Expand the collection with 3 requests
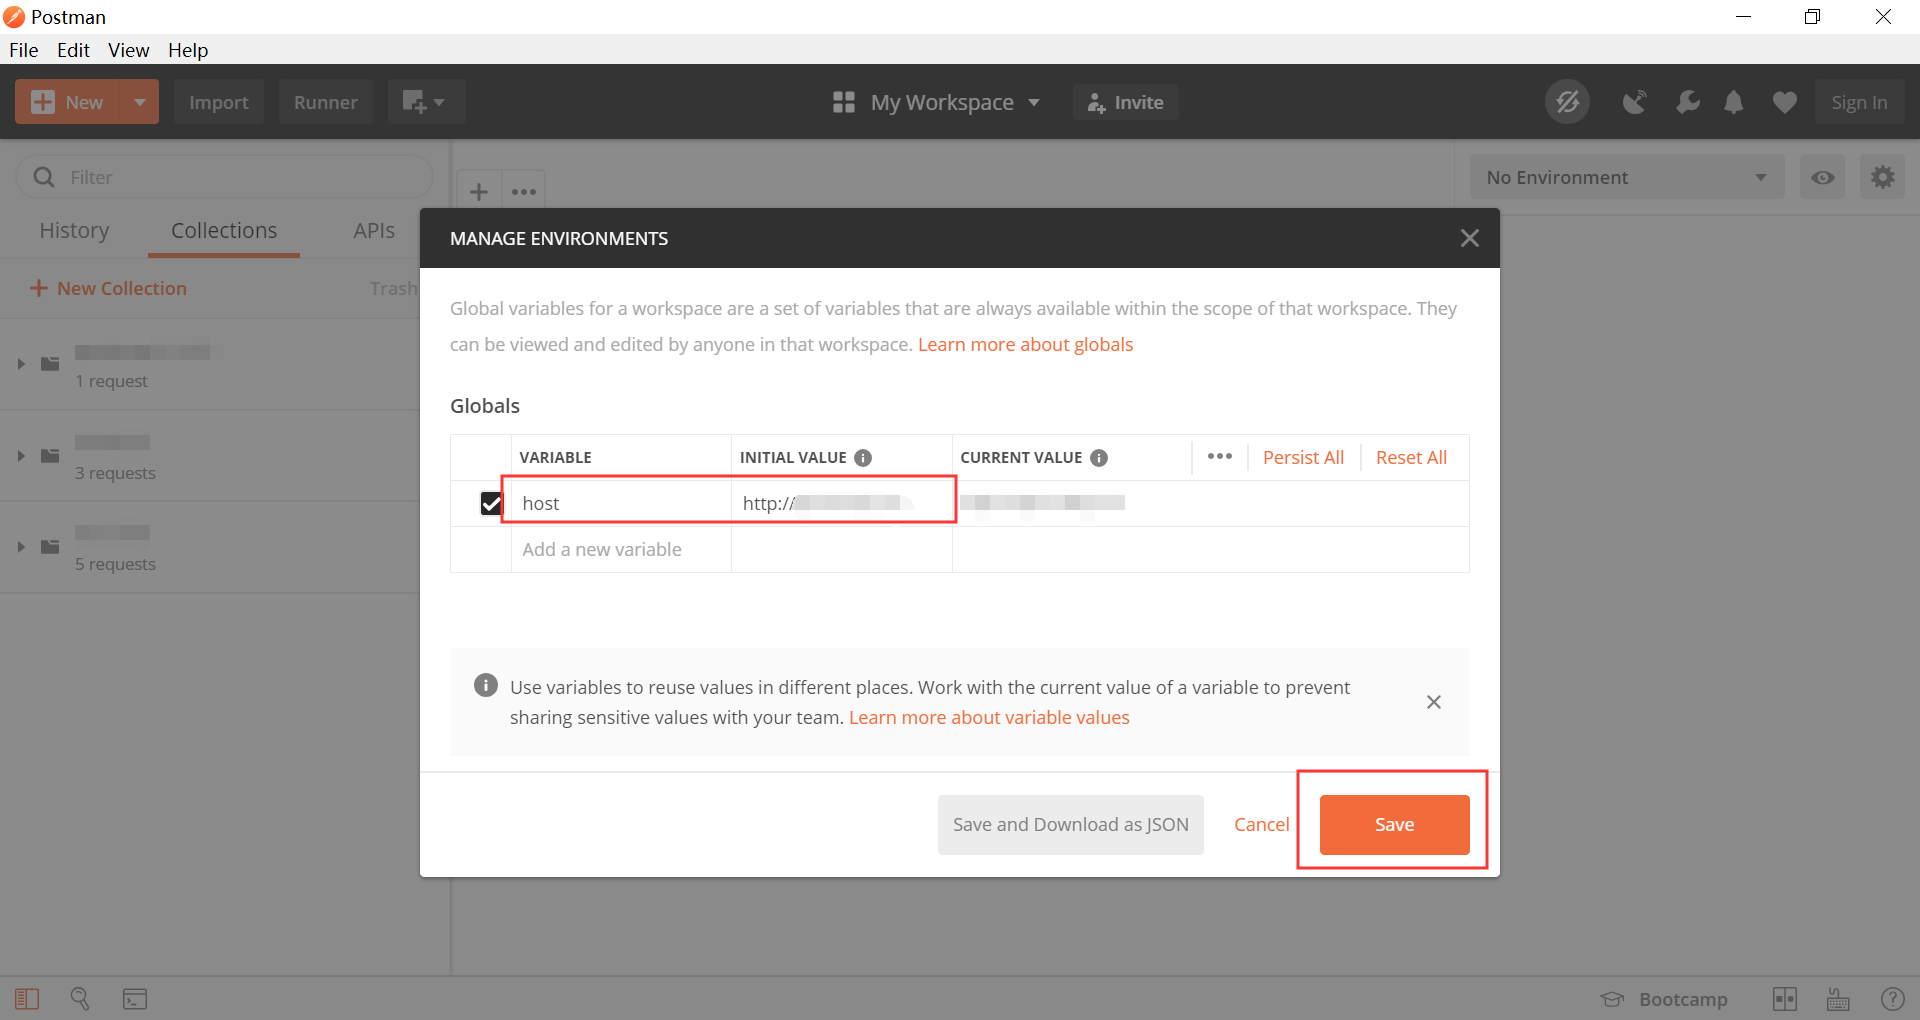The height and width of the screenshot is (1020, 1920). click(21, 456)
